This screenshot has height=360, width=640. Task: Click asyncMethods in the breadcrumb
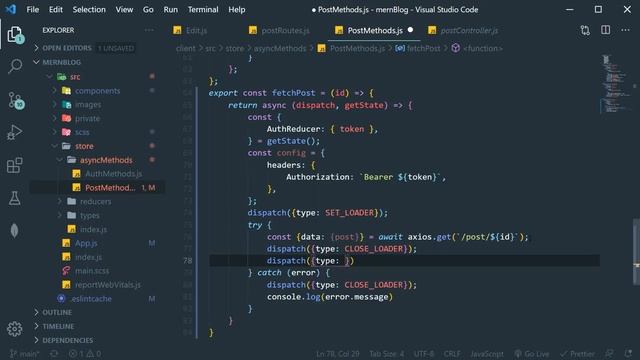(280, 49)
